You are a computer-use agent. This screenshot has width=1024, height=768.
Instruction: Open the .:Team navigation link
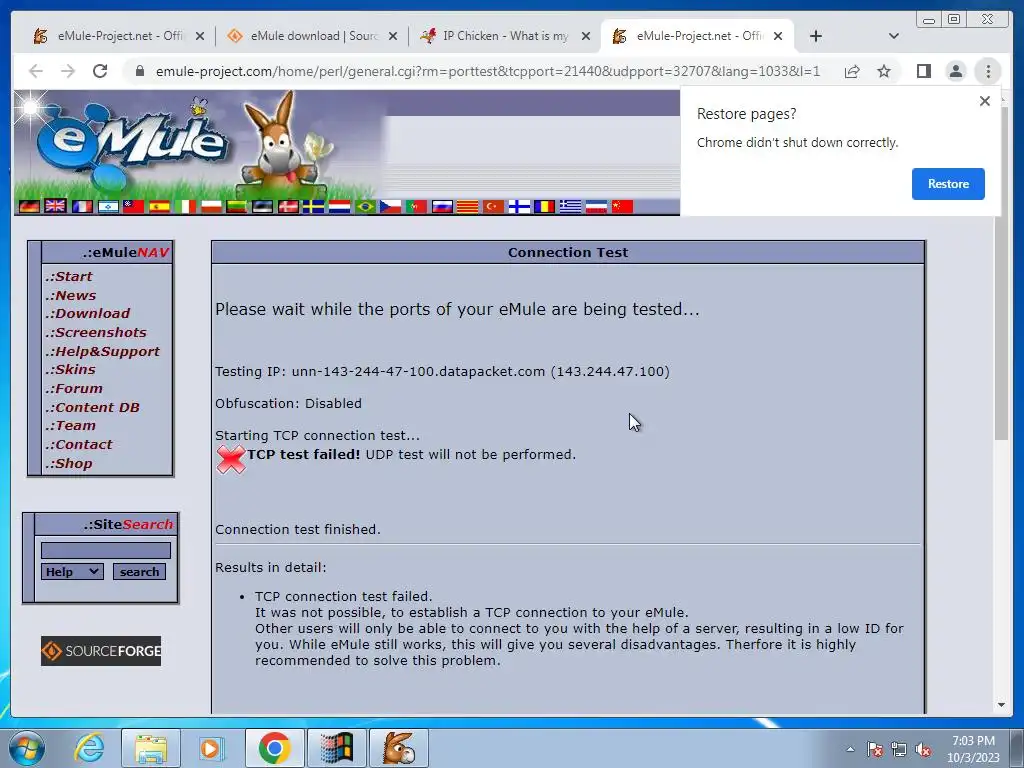(70, 426)
